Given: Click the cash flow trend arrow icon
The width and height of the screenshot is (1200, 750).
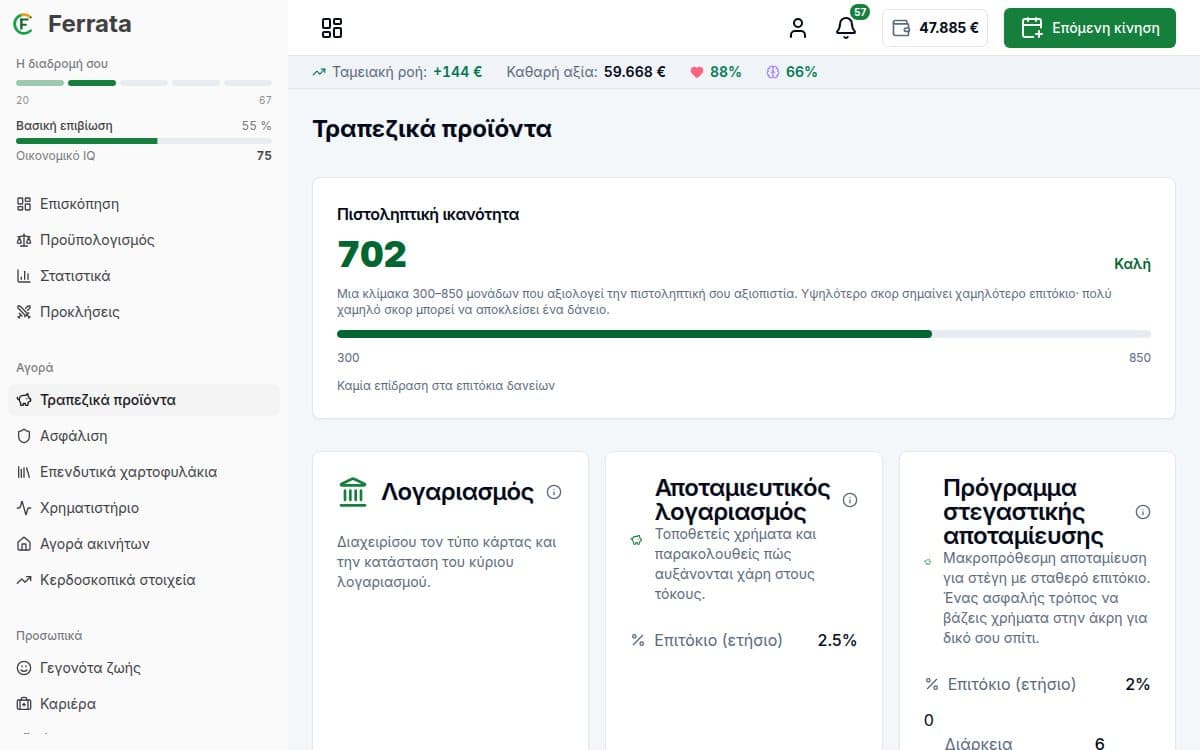Looking at the screenshot, I should coord(319,72).
